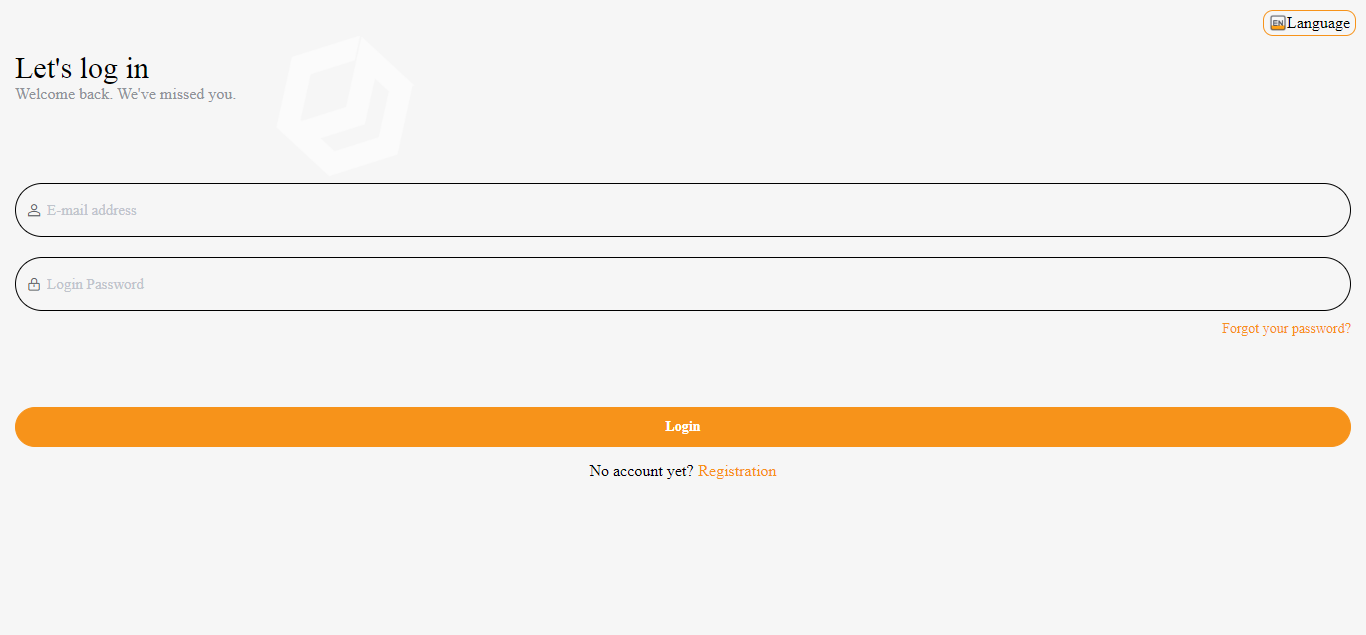
Task: Click the Welcome back subtitle text
Action: pyautogui.click(x=125, y=94)
